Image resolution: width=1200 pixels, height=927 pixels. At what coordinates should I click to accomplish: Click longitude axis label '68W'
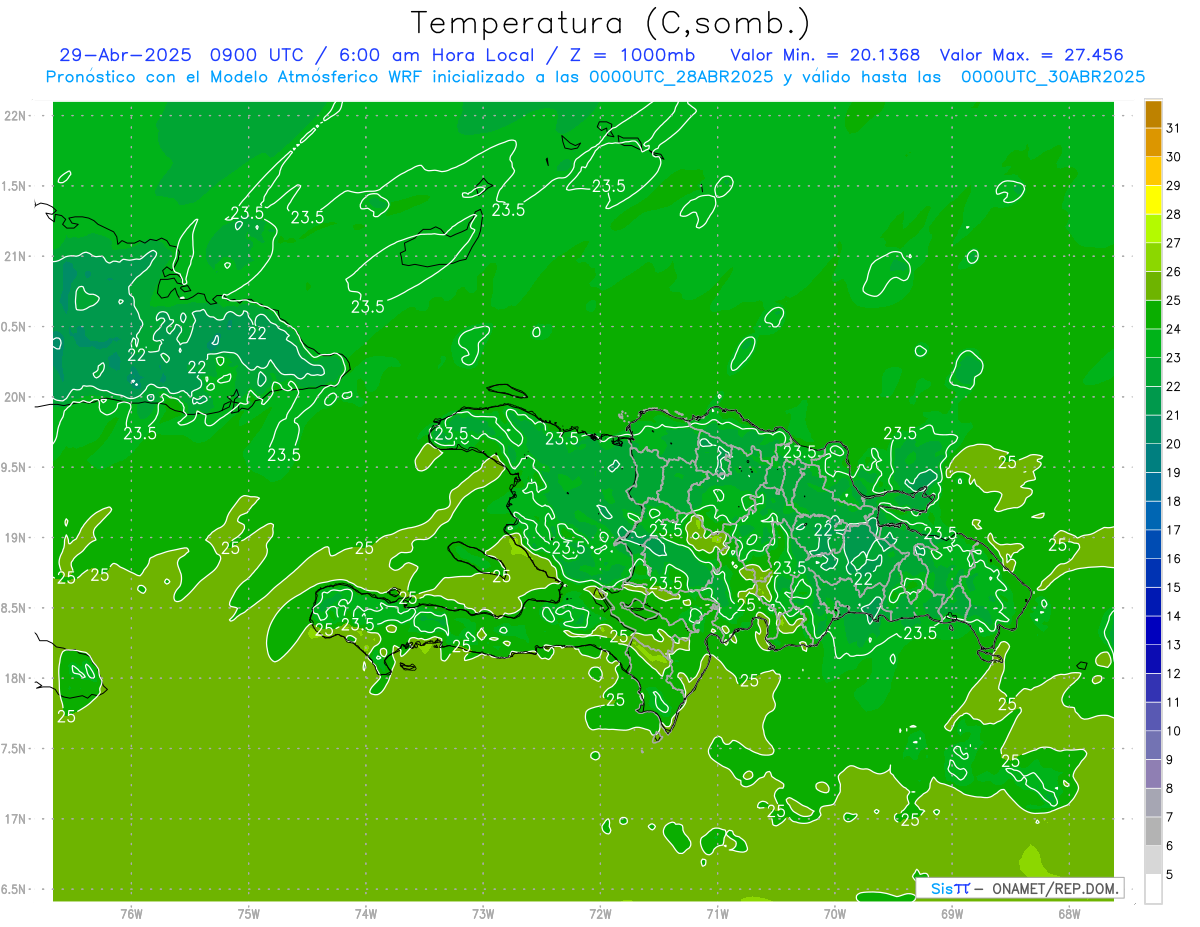[x=1069, y=913]
